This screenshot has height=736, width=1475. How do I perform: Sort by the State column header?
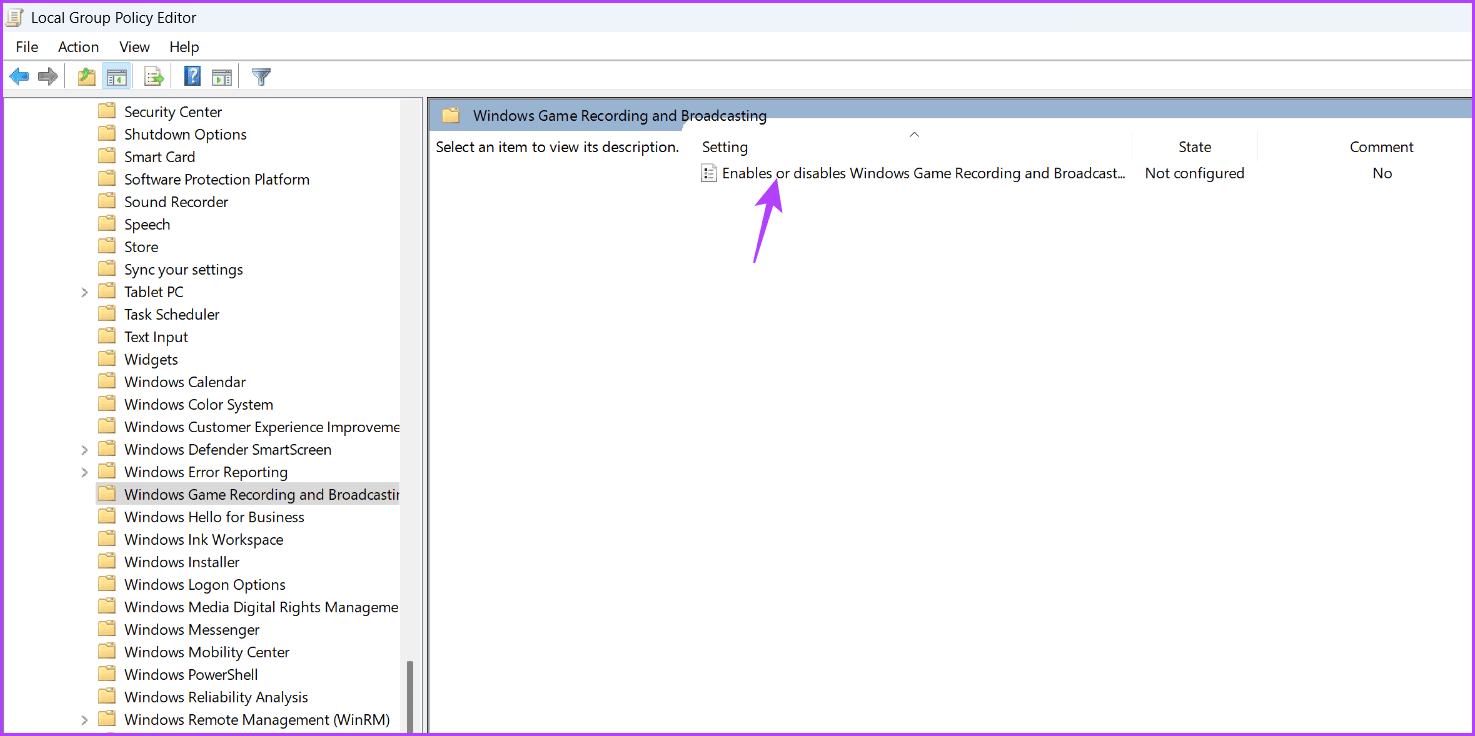(x=1194, y=147)
